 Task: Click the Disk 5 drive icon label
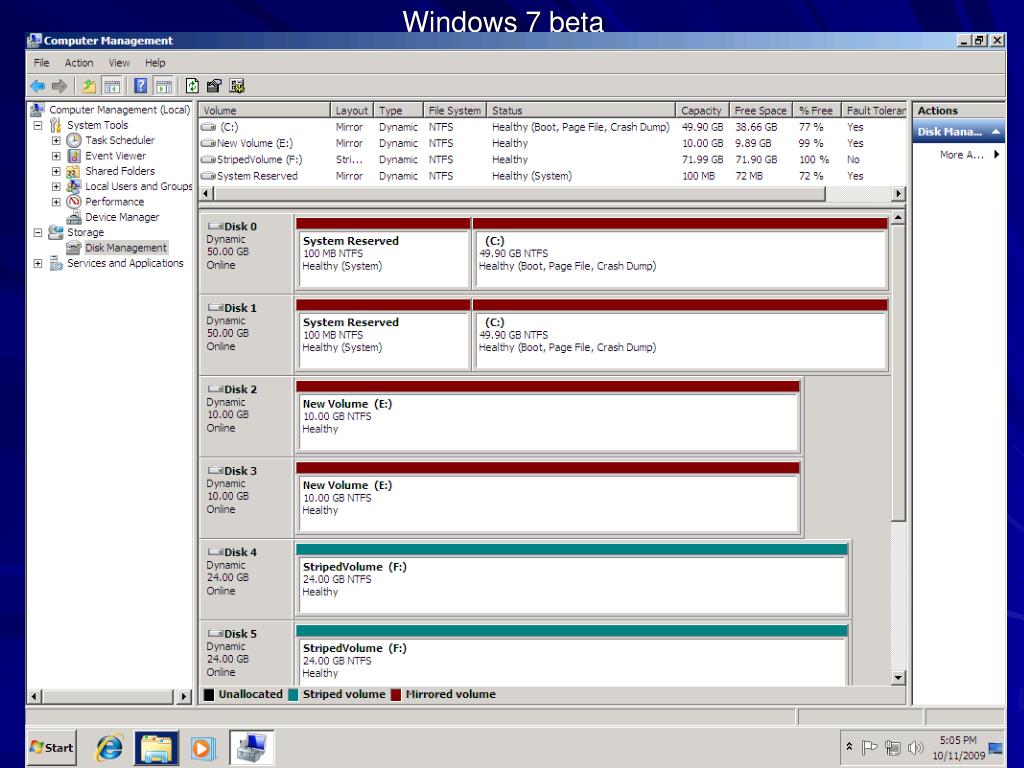232,634
